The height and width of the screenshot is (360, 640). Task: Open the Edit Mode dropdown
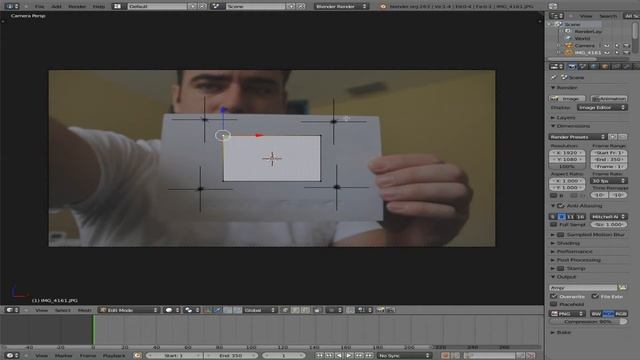[x=129, y=310]
